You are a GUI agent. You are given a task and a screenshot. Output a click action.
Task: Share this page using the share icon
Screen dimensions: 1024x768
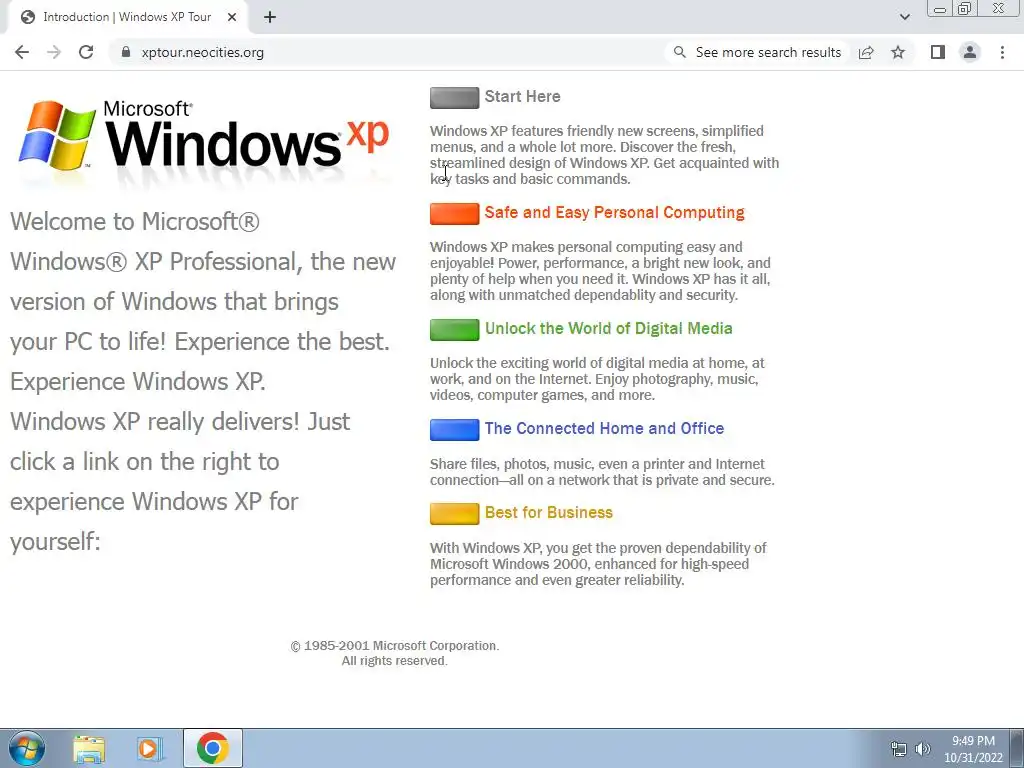click(x=866, y=52)
